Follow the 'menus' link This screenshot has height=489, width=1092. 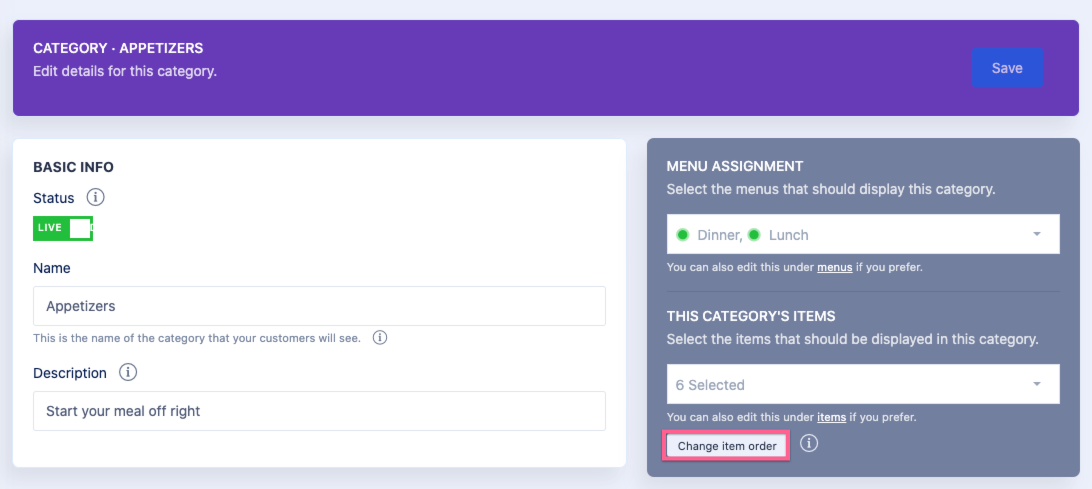coord(835,268)
